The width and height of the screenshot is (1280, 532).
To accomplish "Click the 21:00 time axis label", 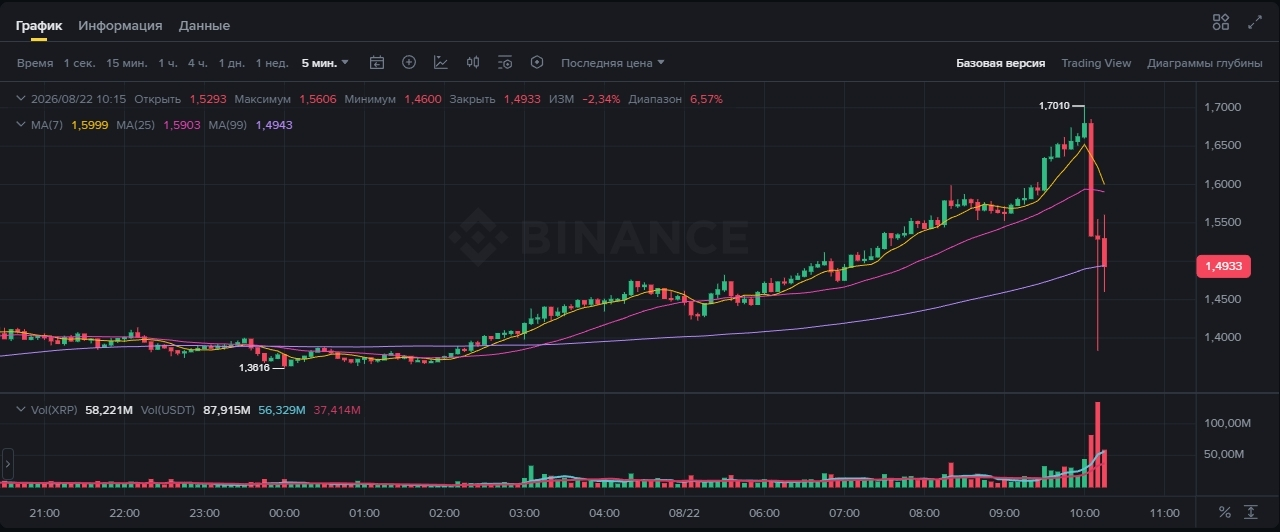I will tap(44, 513).
